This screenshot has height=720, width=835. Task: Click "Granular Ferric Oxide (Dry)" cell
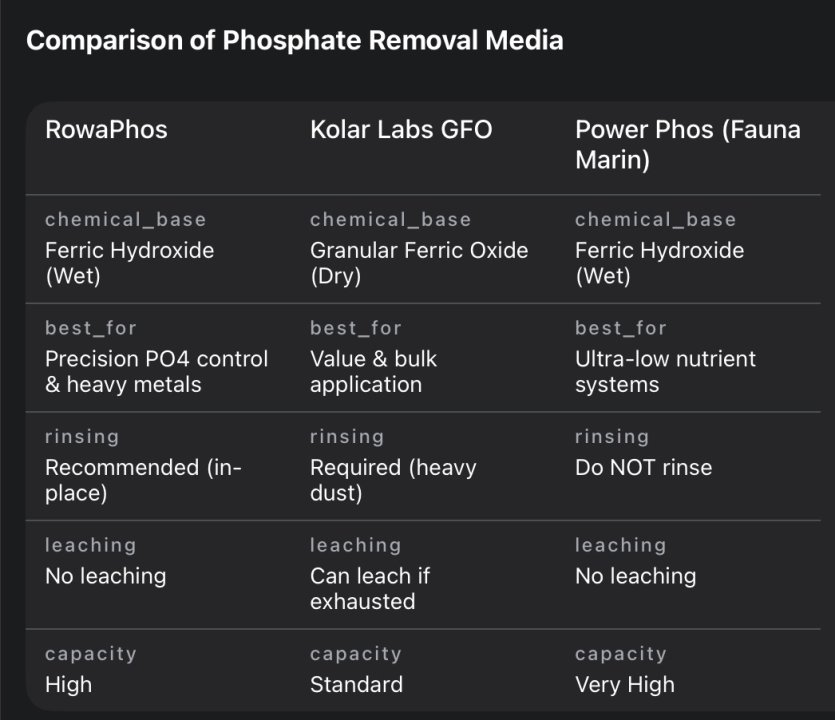click(418, 263)
